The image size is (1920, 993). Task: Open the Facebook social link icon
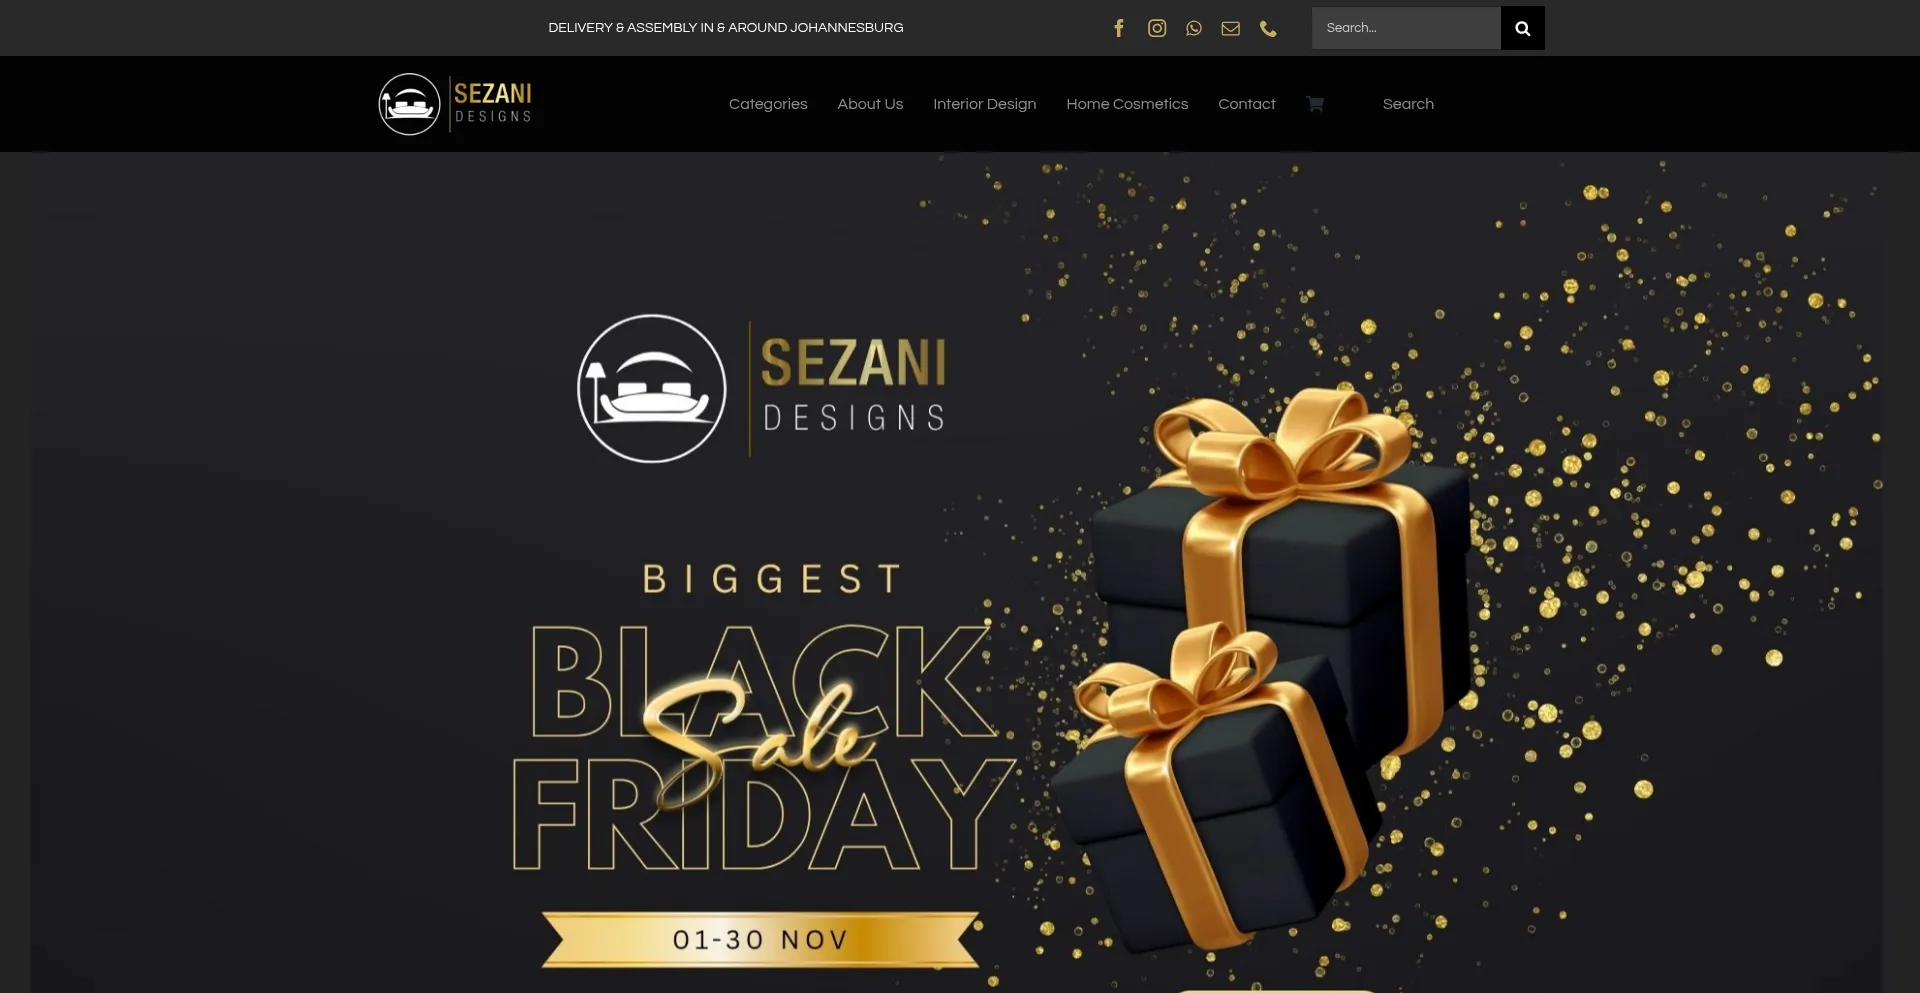point(1119,28)
